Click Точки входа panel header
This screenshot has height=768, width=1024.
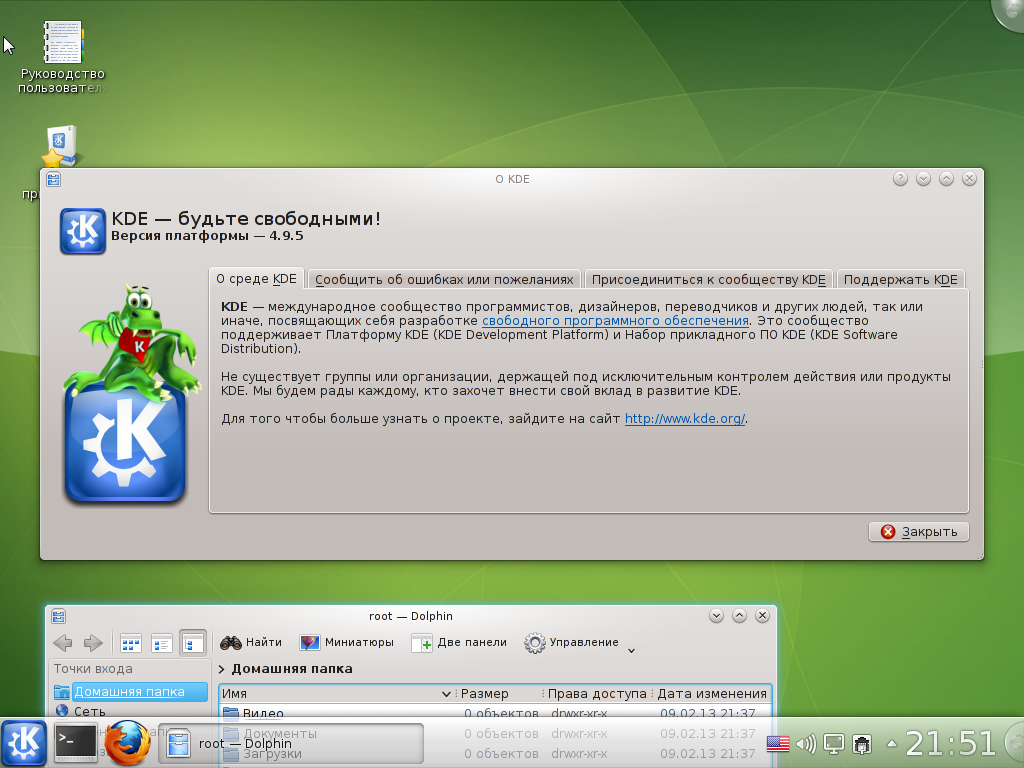click(93, 669)
